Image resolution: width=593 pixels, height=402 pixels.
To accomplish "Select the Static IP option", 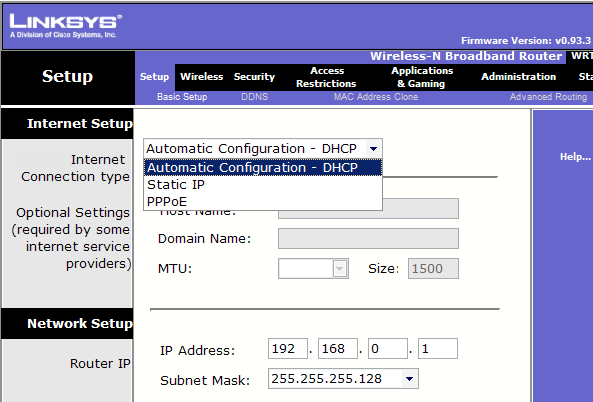I will tap(263, 185).
